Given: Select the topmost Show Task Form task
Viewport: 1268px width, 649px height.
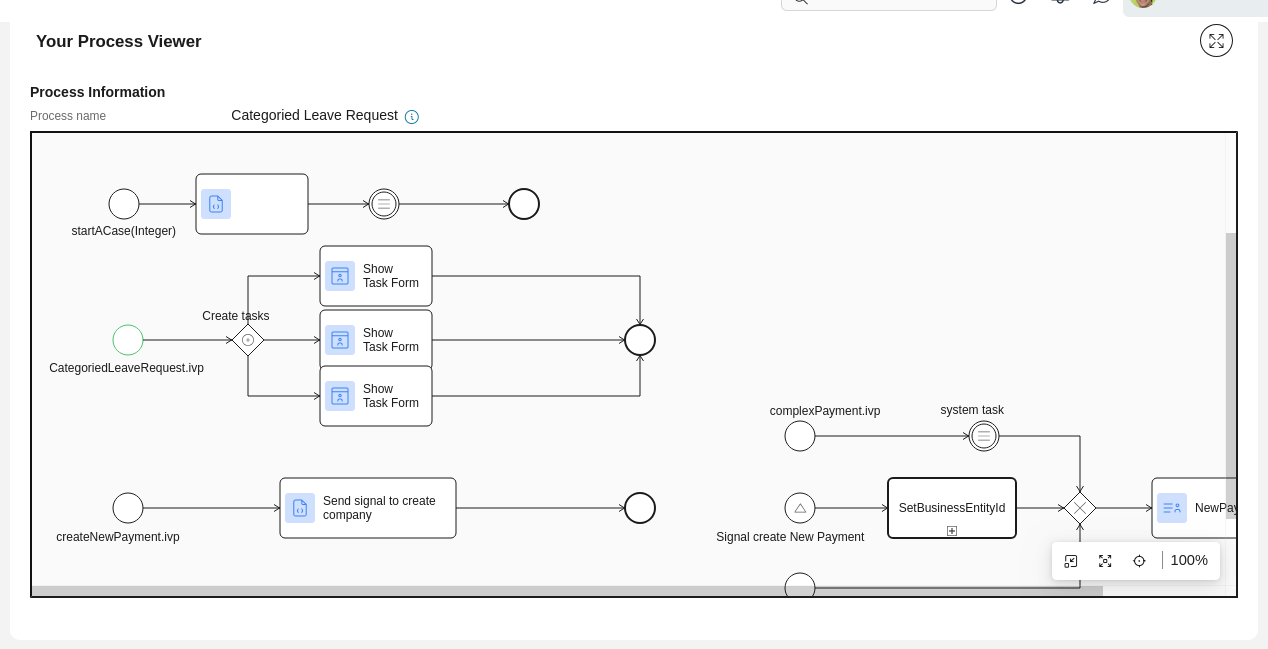Looking at the screenshot, I should [376, 276].
